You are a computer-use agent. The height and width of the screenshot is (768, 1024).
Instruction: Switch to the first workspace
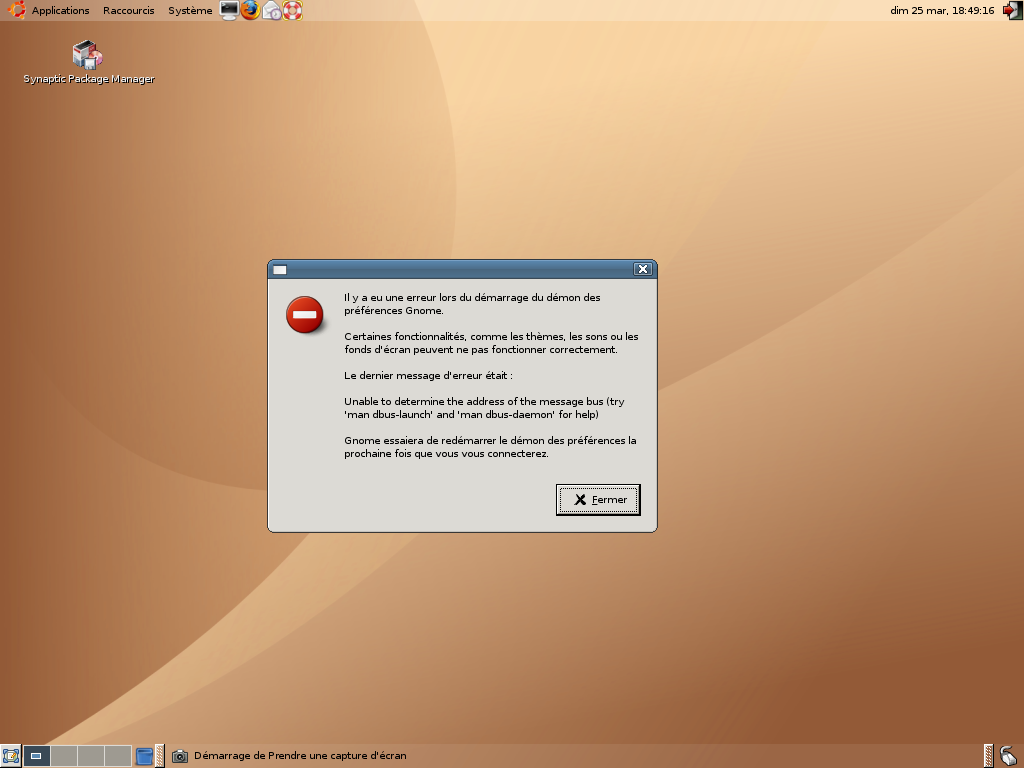37,756
